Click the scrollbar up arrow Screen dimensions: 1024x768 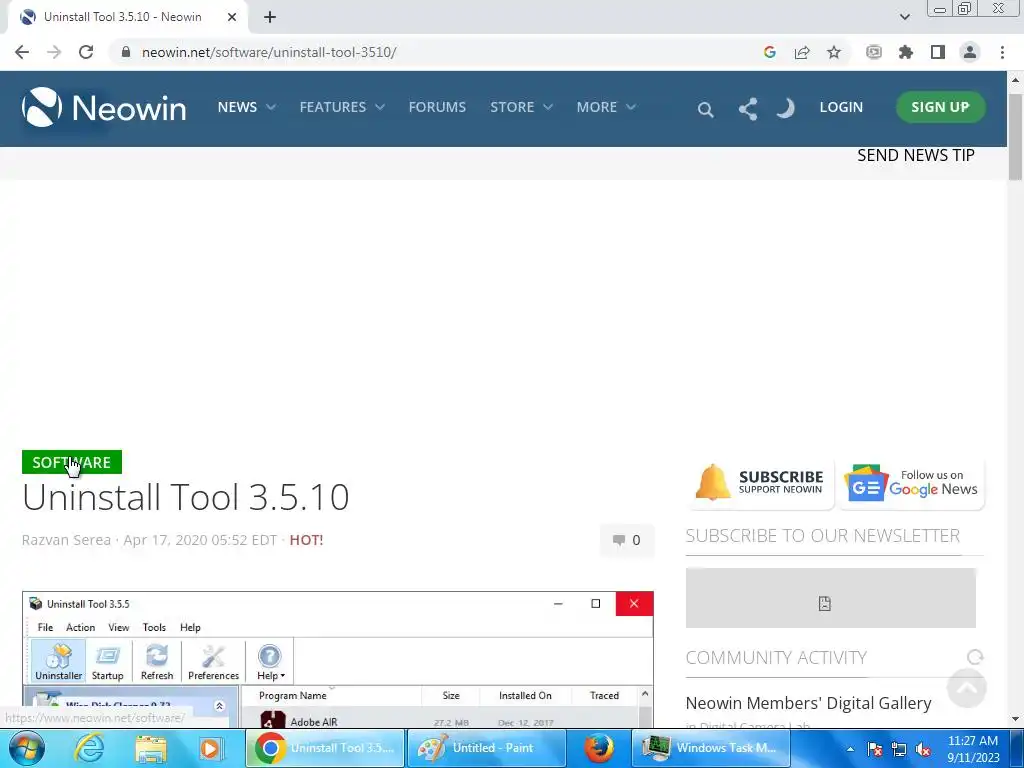(1014, 80)
